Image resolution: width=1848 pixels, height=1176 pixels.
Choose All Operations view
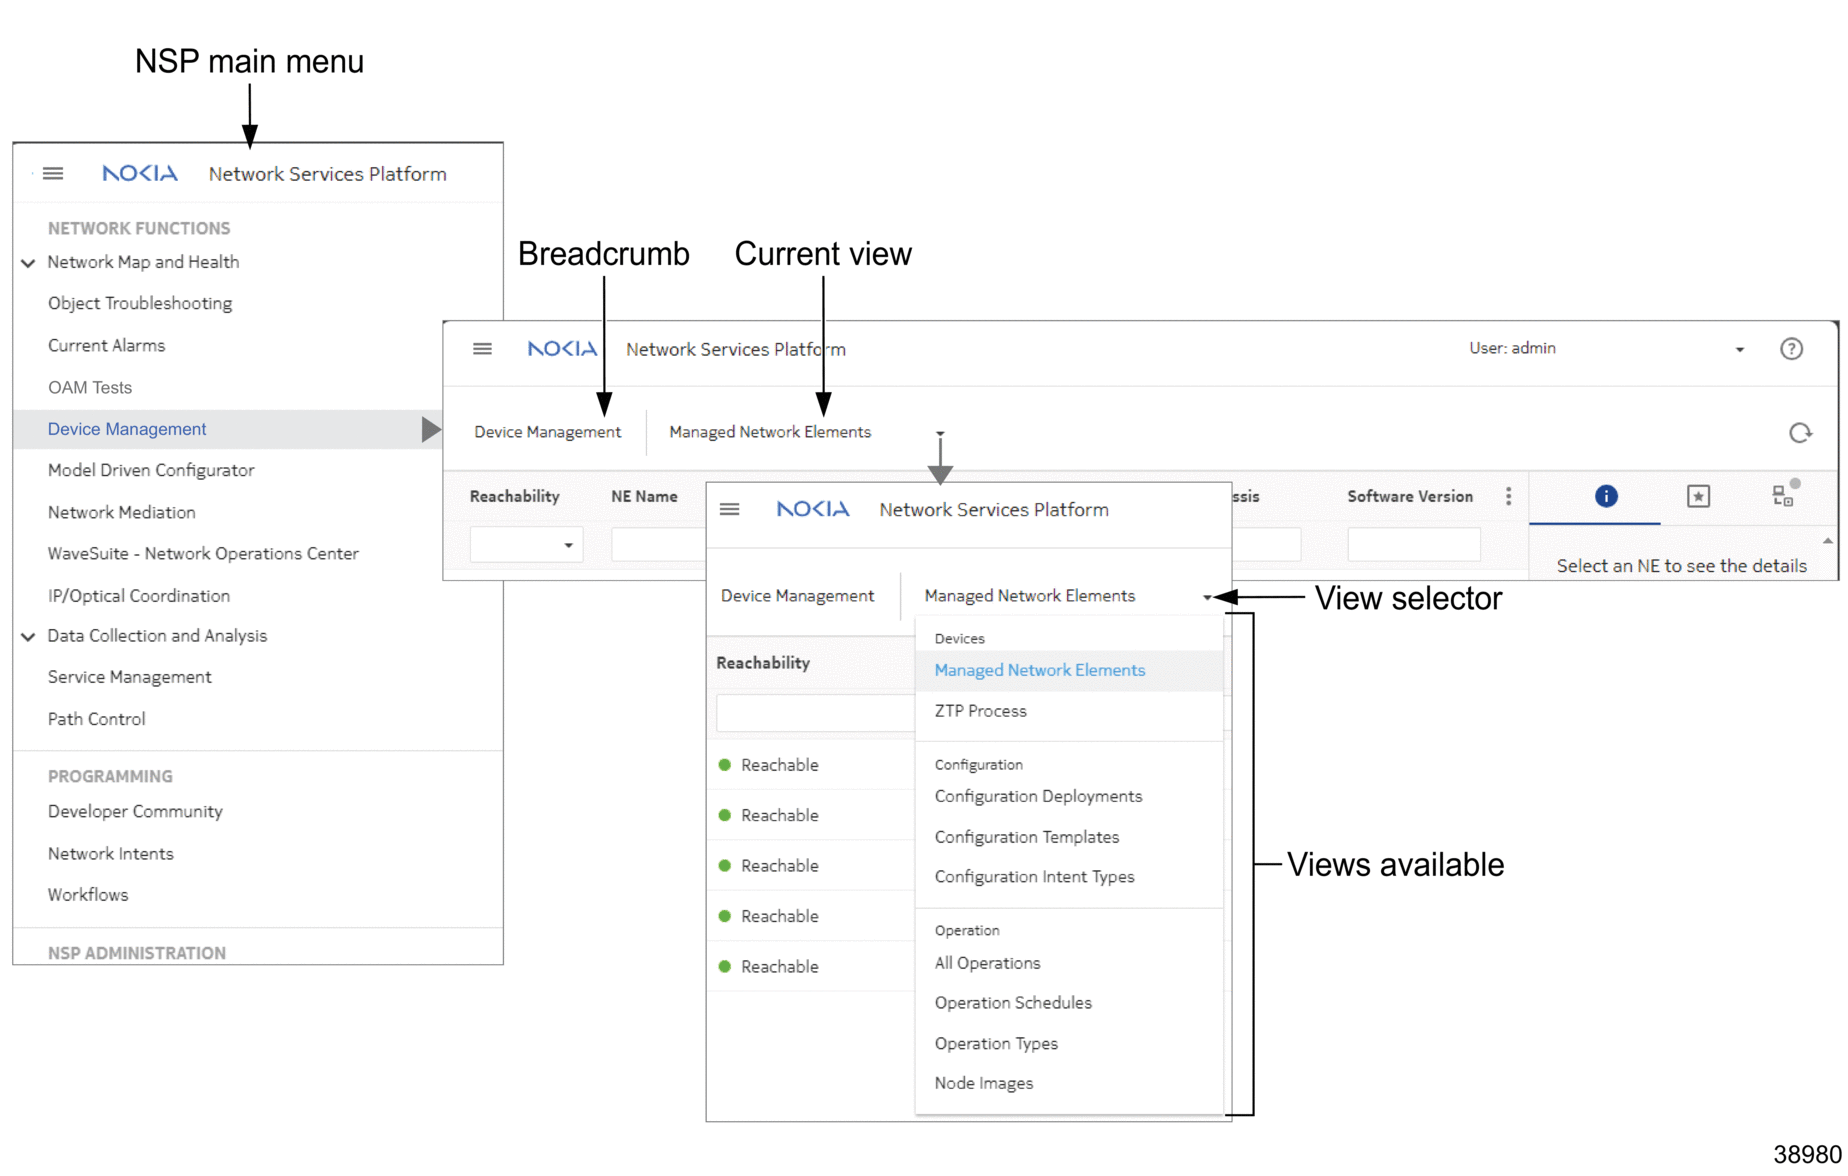988,964
